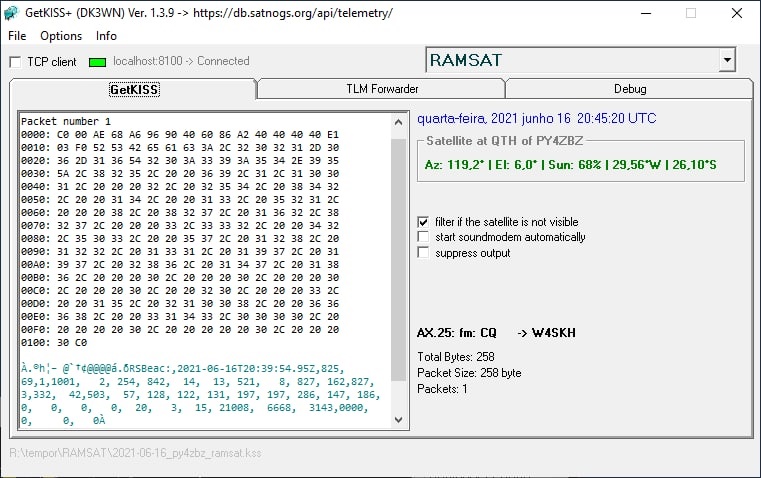The image size is (761, 478).
Task: Close the GetKISS+ window
Action: (737, 13)
